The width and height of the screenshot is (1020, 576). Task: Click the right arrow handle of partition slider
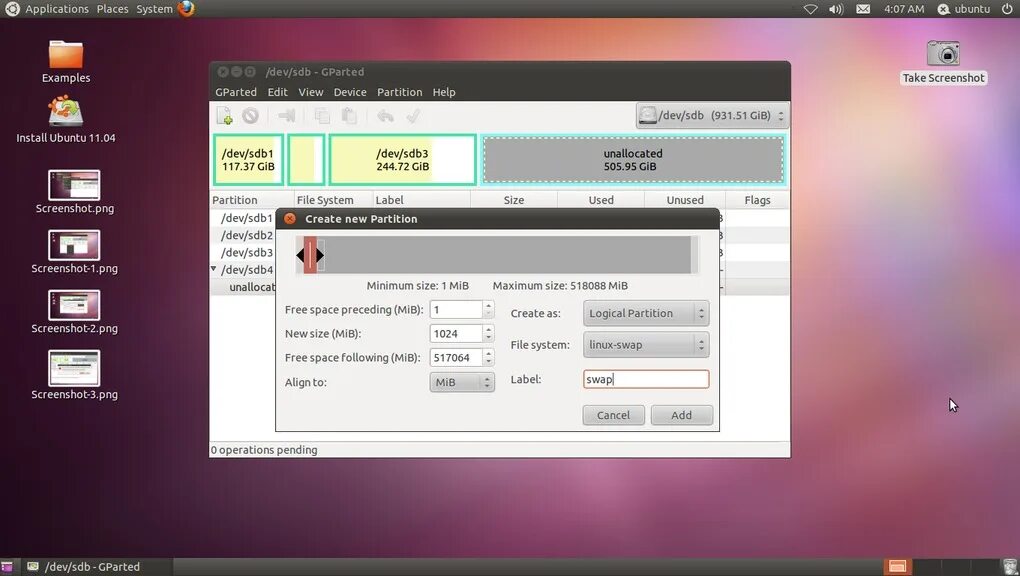pyautogui.click(x=320, y=255)
